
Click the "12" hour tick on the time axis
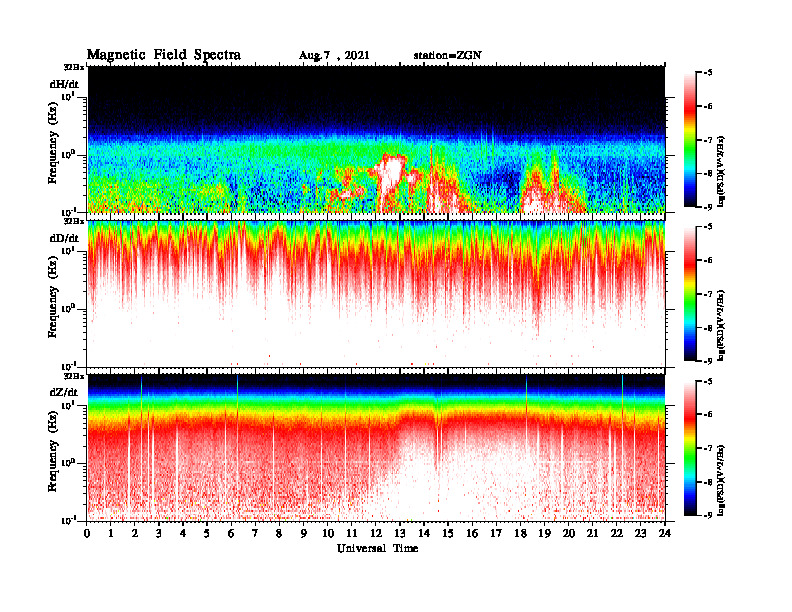pyautogui.click(x=376, y=534)
